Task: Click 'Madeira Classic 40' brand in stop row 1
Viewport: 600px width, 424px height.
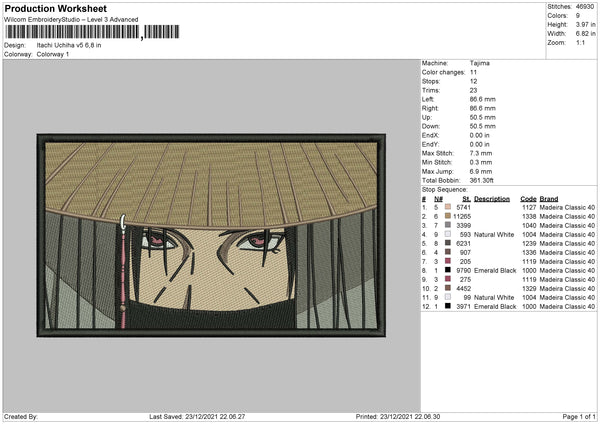Action: tap(567, 207)
